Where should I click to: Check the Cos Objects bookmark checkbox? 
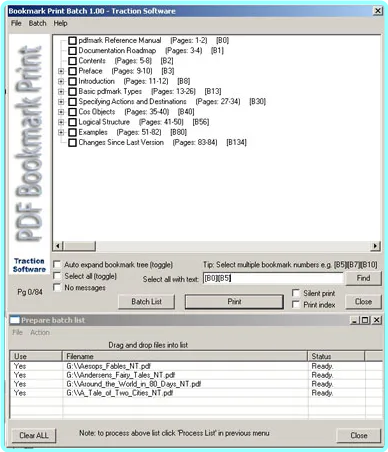[x=72, y=112]
